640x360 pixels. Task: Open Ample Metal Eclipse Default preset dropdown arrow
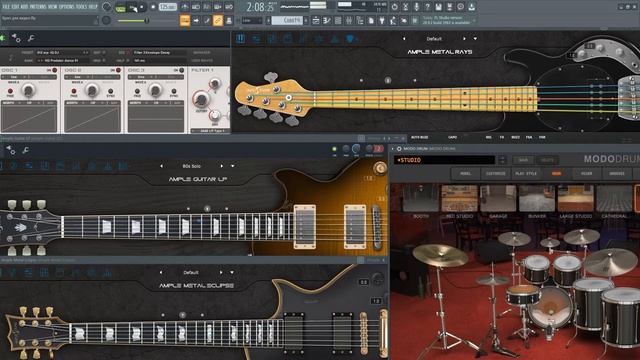[232, 272]
